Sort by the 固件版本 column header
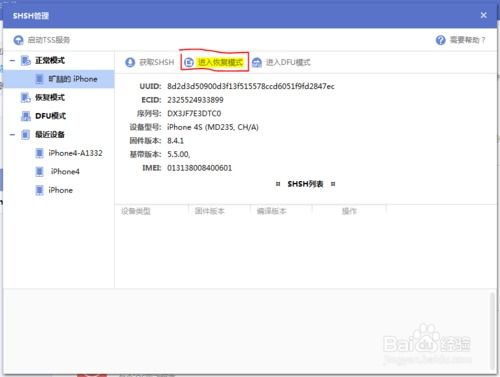The width and height of the screenshot is (500, 377). [209, 211]
